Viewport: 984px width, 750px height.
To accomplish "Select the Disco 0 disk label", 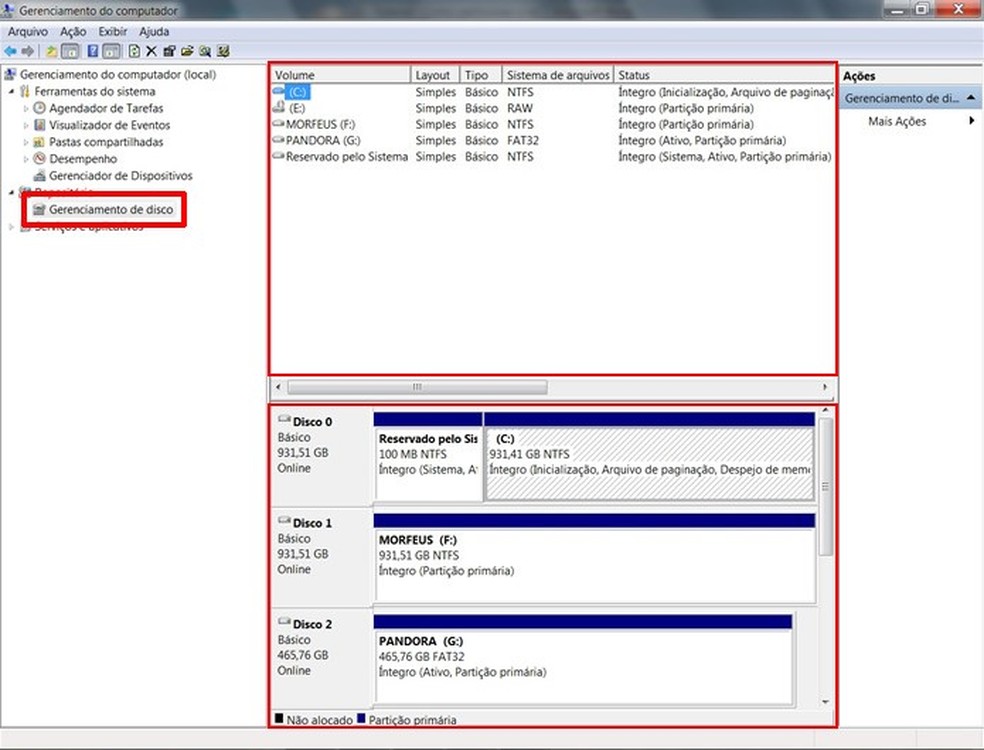I will click(x=313, y=422).
